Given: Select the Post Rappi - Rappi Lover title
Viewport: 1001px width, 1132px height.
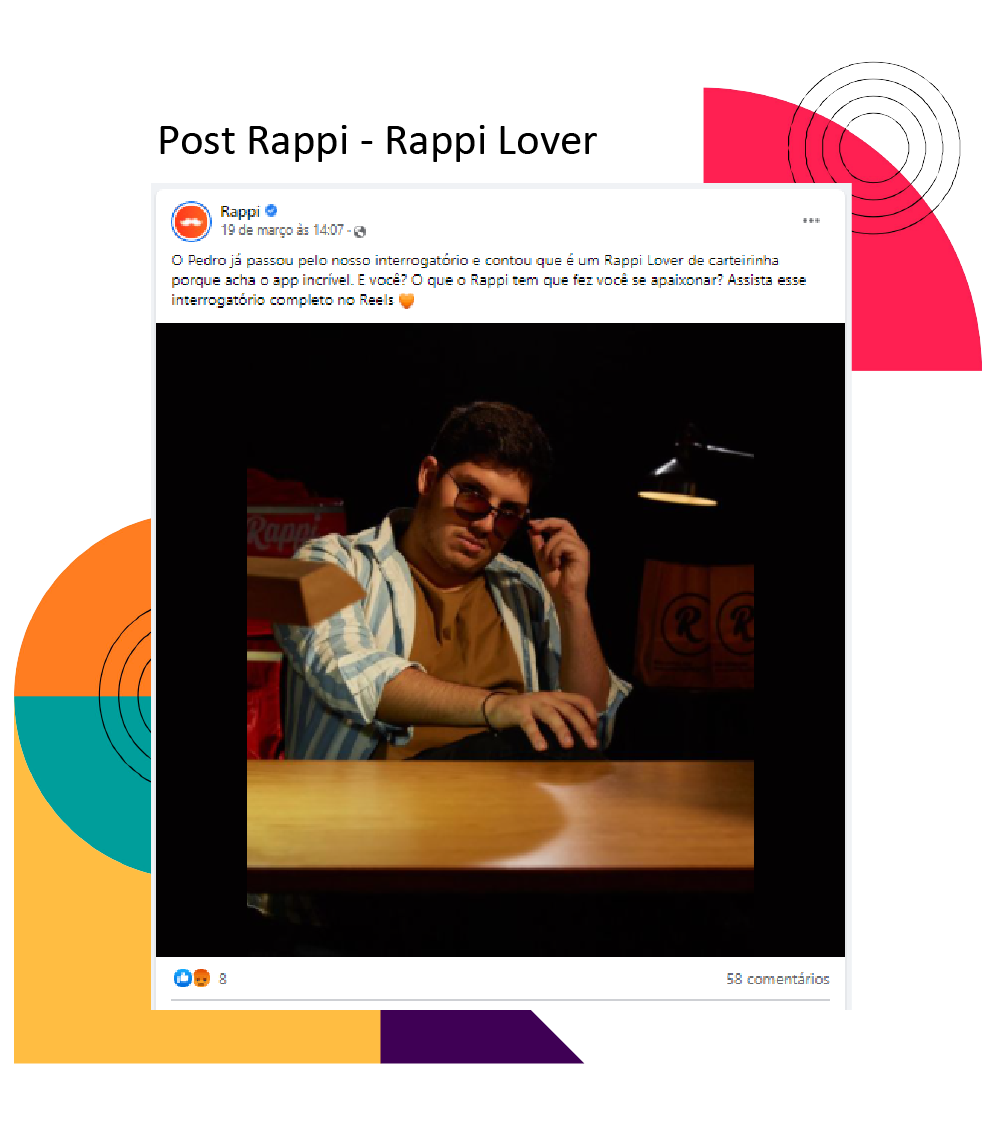Looking at the screenshot, I should click(x=377, y=140).
